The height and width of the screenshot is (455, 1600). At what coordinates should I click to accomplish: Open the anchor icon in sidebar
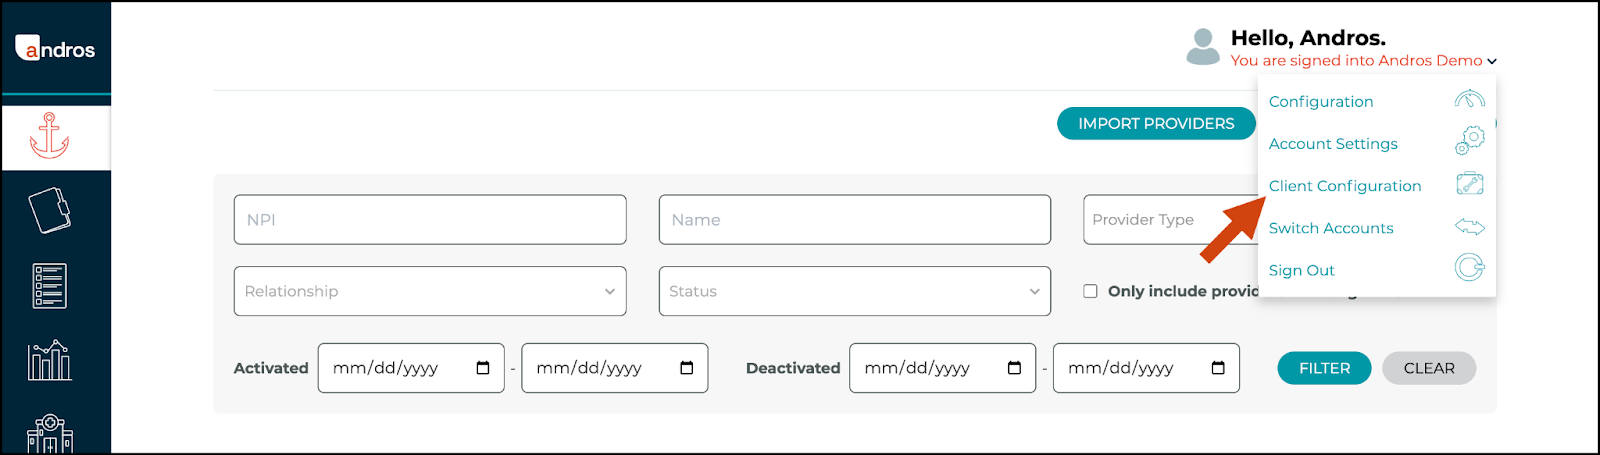click(x=49, y=136)
